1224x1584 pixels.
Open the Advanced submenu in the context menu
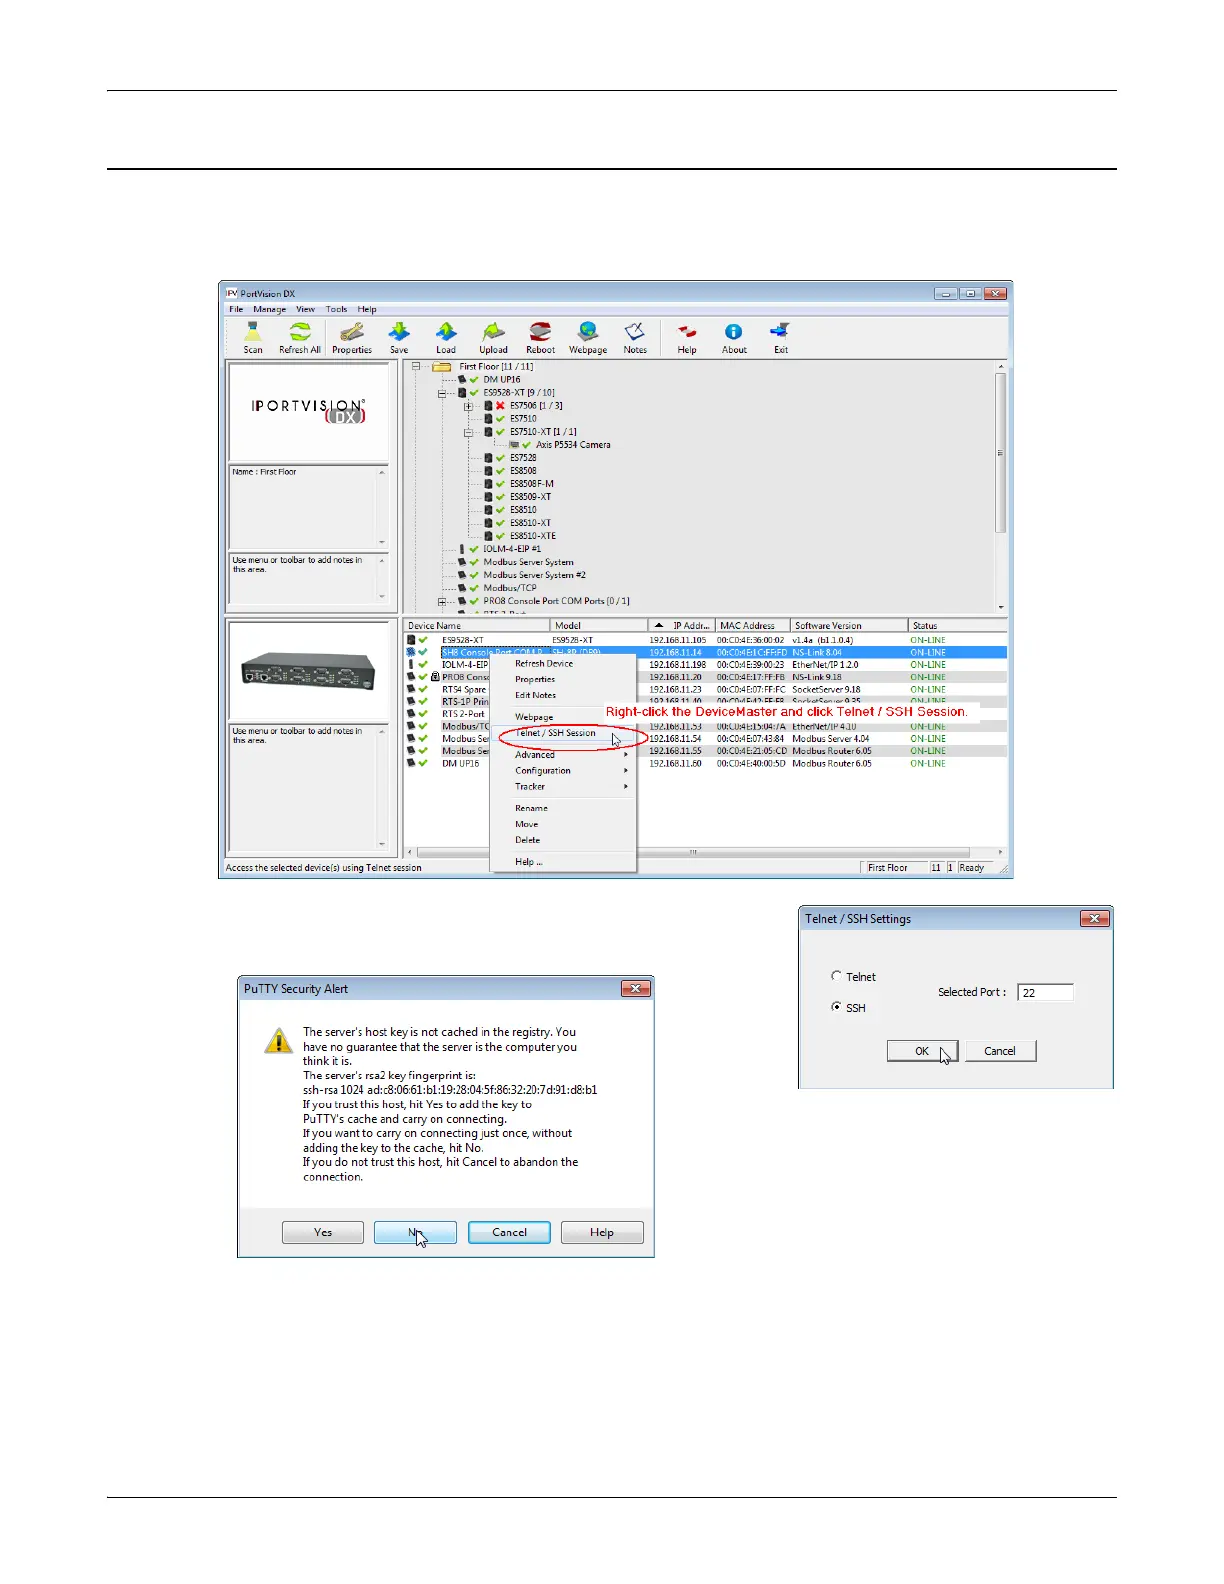[563, 755]
